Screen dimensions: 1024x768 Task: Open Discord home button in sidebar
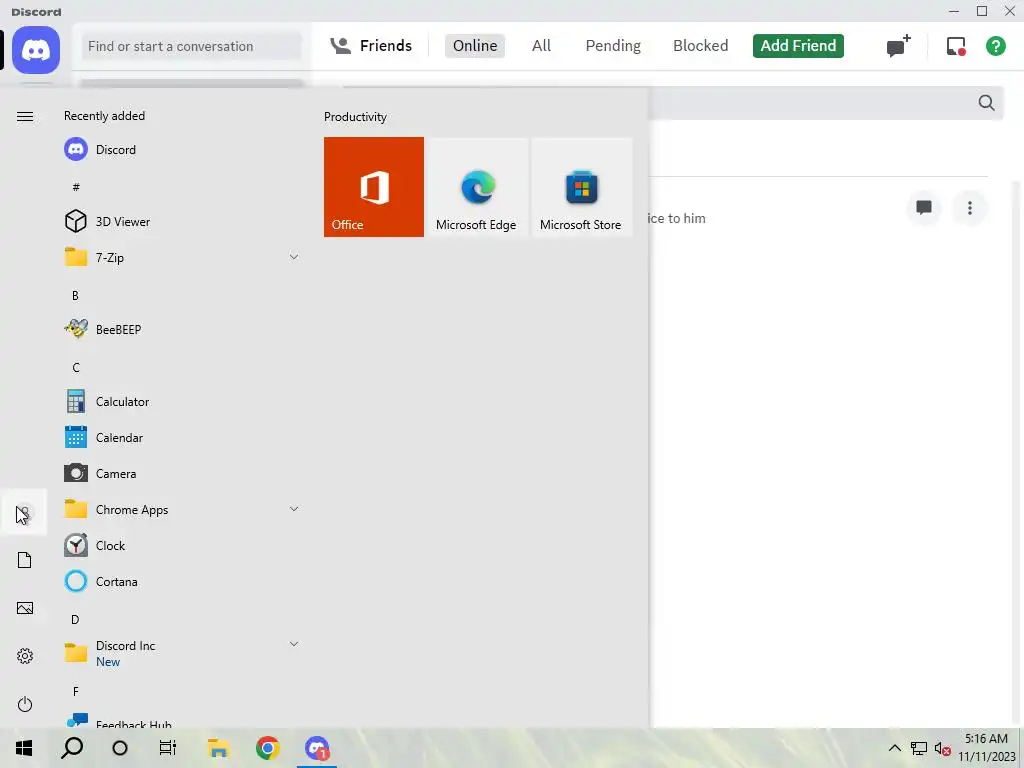pyautogui.click(x=36, y=50)
